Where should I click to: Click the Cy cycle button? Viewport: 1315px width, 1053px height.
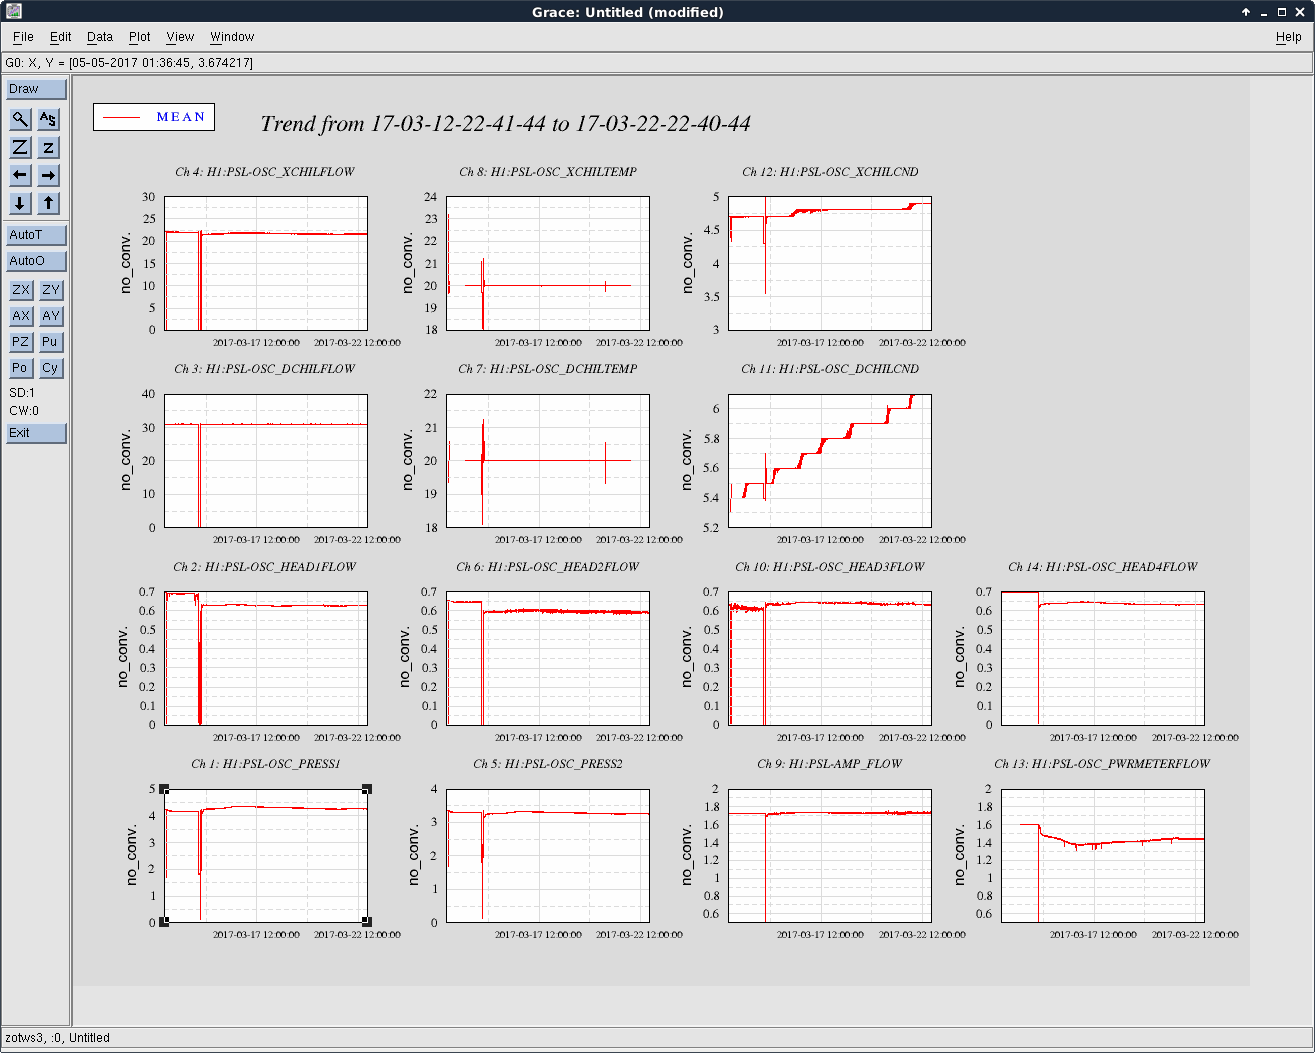coord(51,368)
